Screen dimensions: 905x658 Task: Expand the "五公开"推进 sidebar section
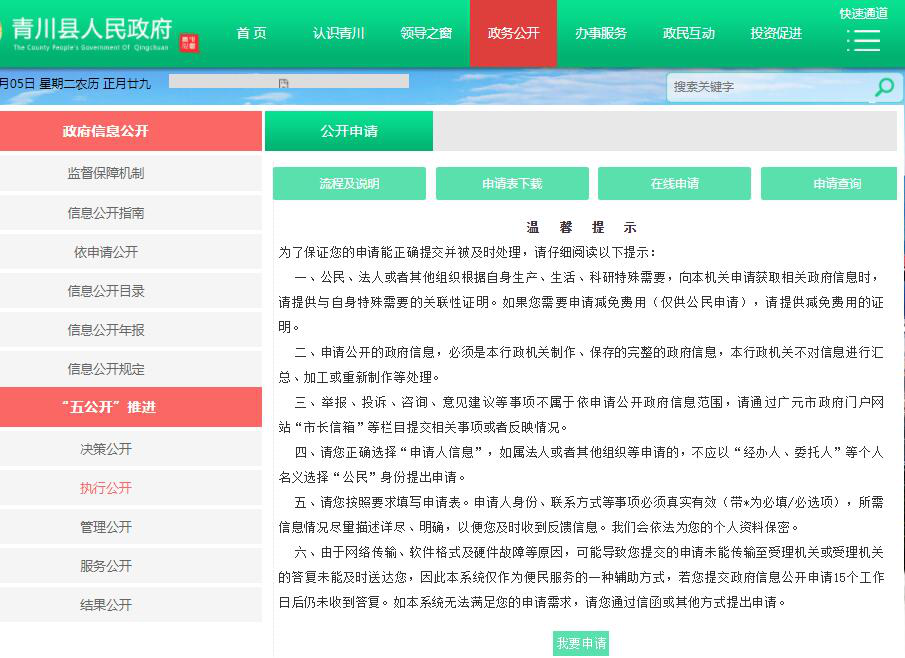pos(131,407)
